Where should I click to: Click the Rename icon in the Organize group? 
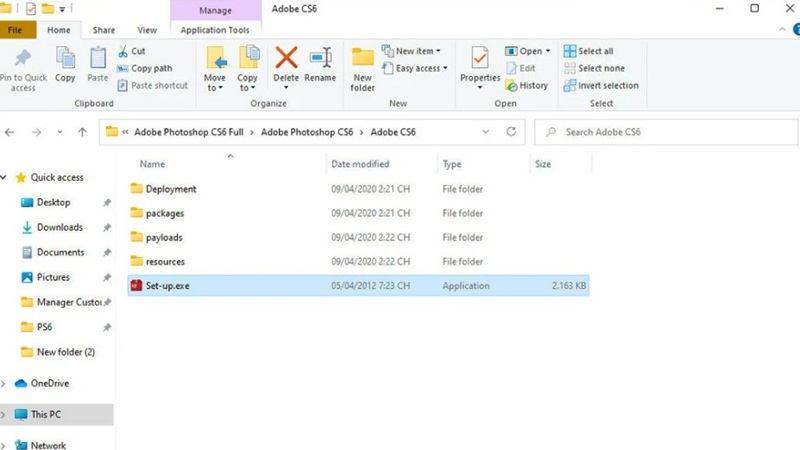coord(320,60)
